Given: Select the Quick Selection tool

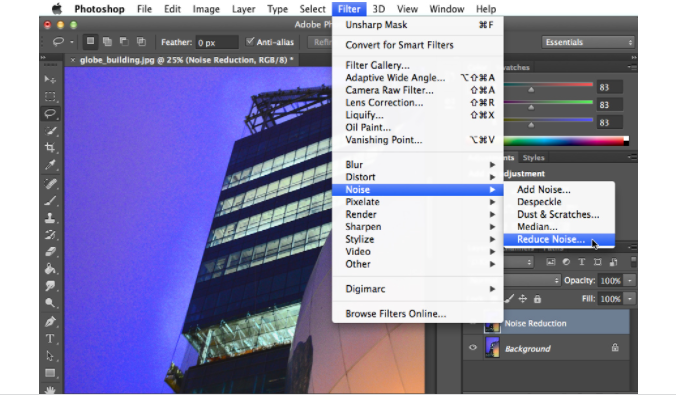Looking at the screenshot, I should tap(50, 131).
